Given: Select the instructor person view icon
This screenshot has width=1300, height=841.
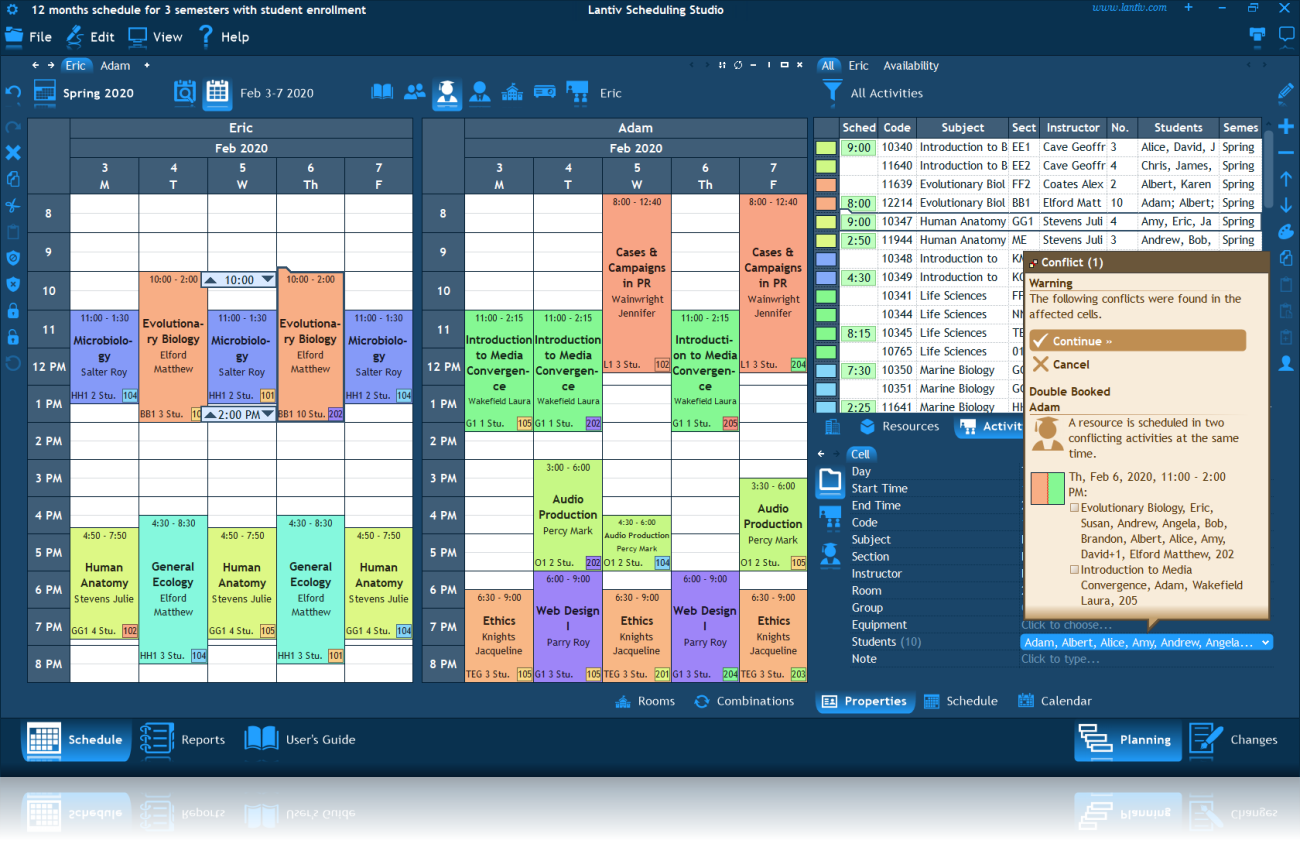Looking at the screenshot, I should (480, 92).
